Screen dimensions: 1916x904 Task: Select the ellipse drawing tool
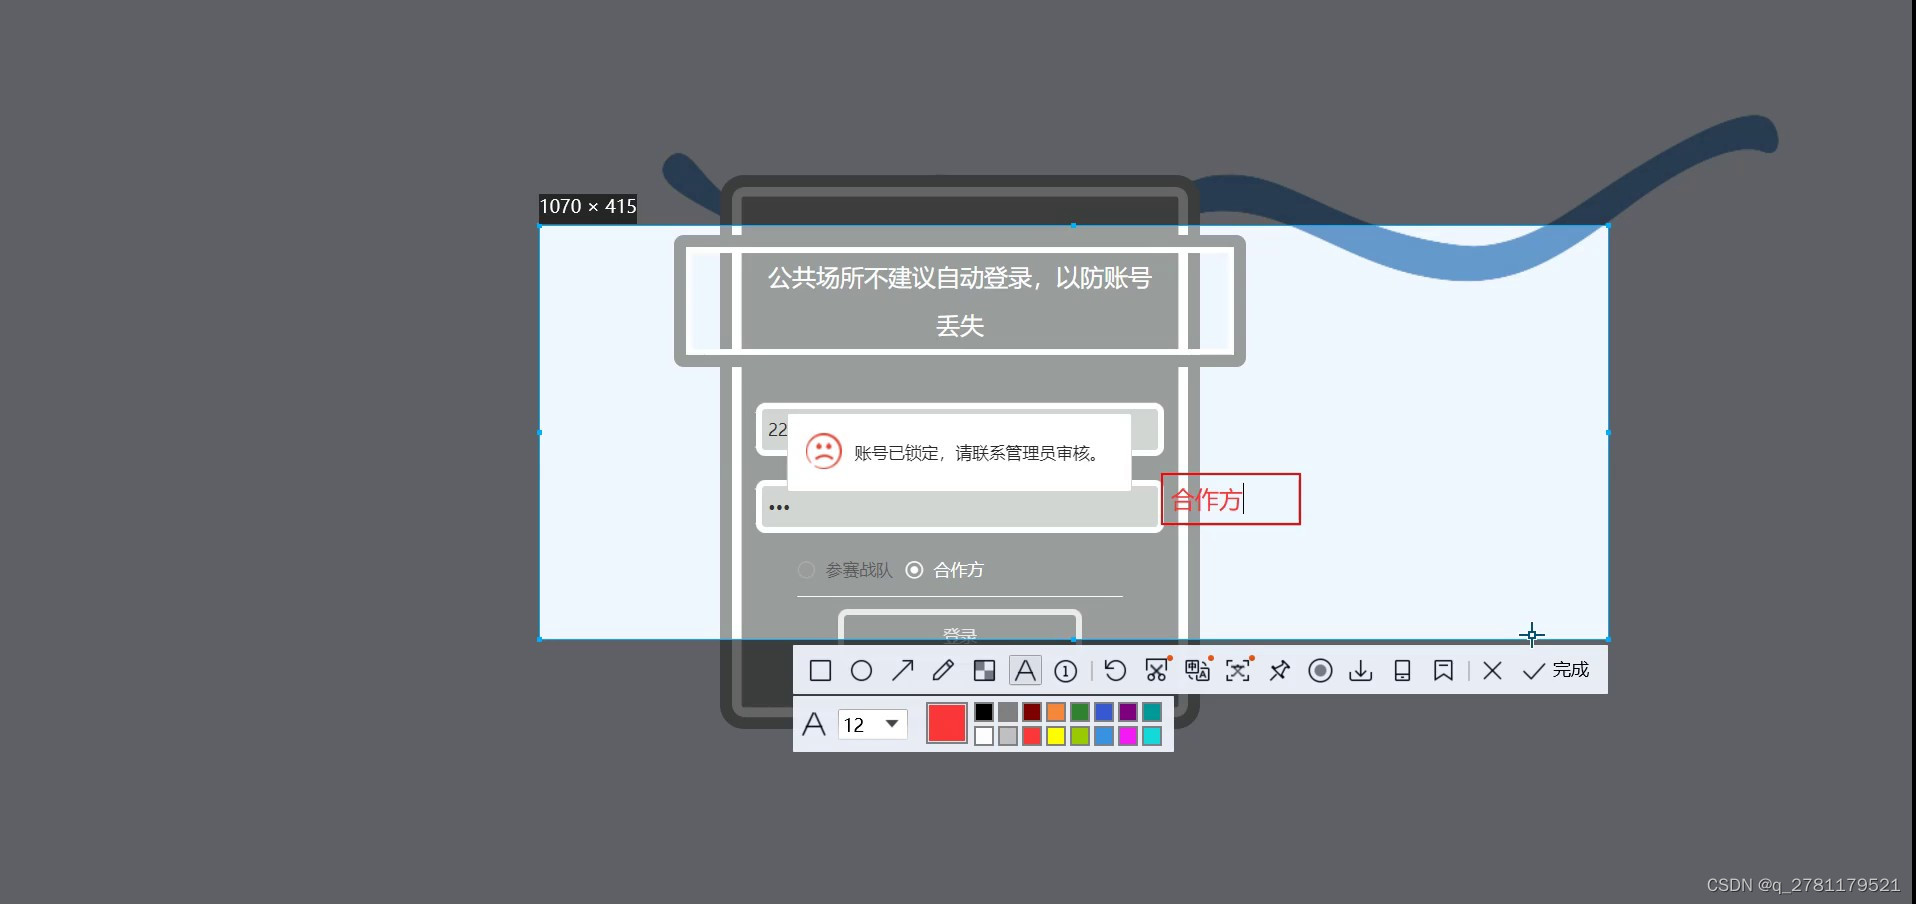[x=861, y=671]
